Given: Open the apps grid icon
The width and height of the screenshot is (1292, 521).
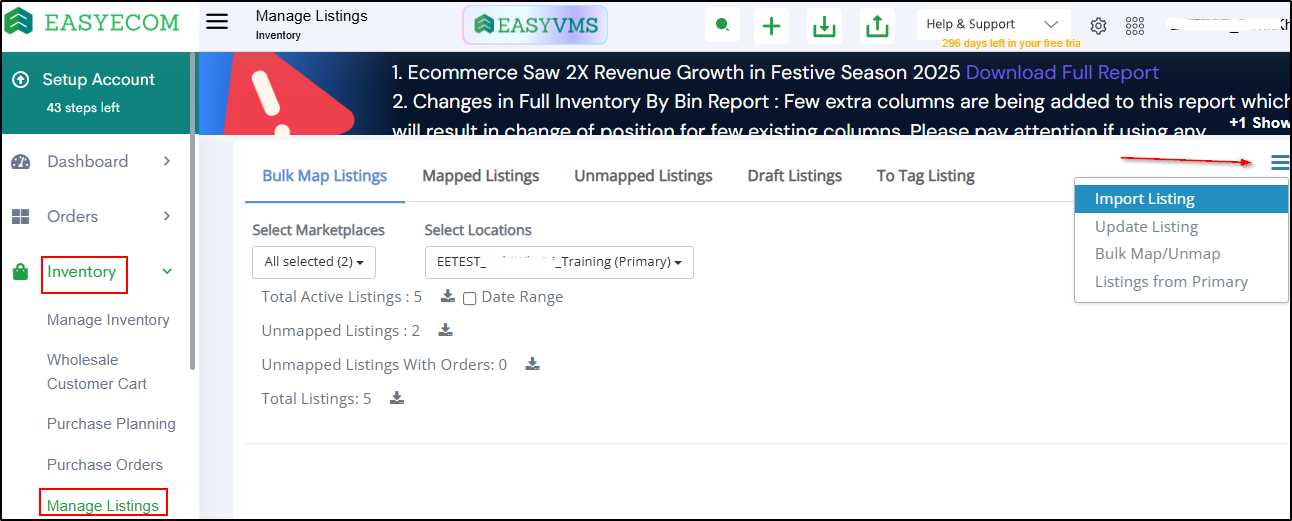Looking at the screenshot, I should pos(1135,26).
